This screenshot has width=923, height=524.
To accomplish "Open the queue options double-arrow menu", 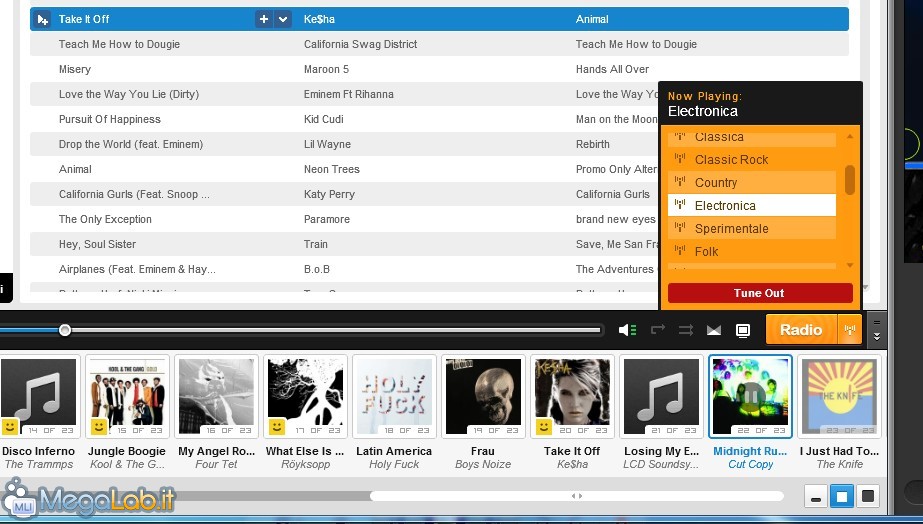I will (876, 336).
